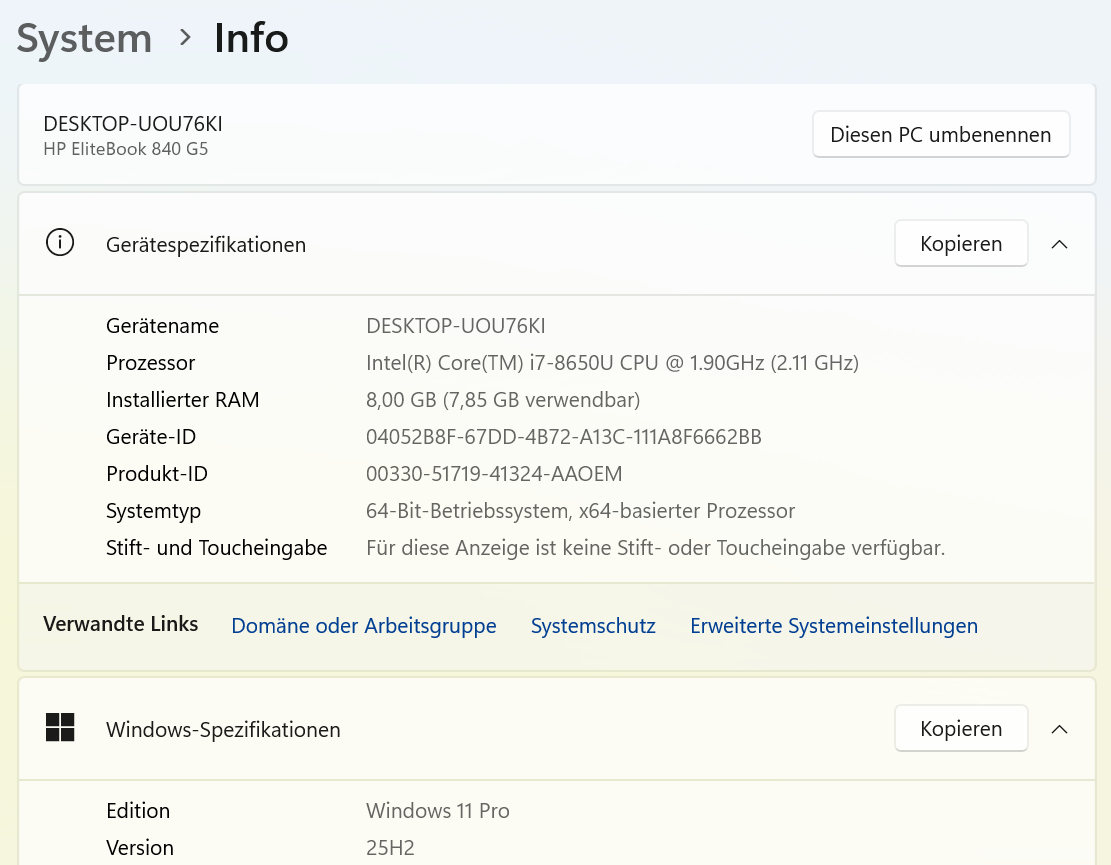The height and width of the screenshot is (865, 1111).
Task: Click the Prozessor label
Action: tap(150, 363)
